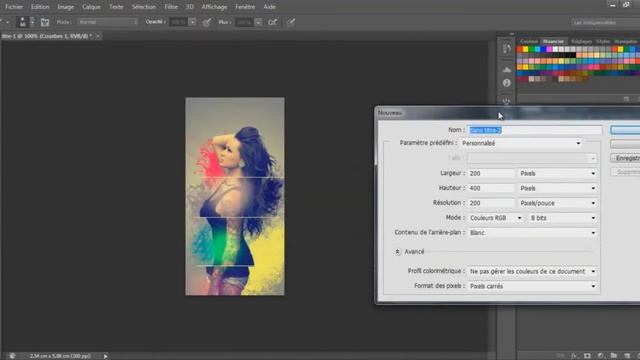Click the pressure-for-opacity icon after Opacité
This screenshot has height=360, width=640.
(207, 22)
